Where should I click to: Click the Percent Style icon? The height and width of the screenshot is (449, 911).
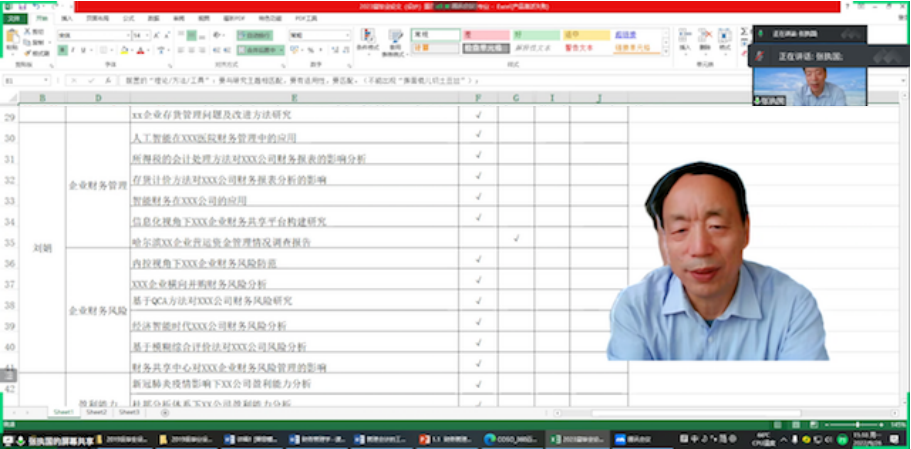click(311, 51)
